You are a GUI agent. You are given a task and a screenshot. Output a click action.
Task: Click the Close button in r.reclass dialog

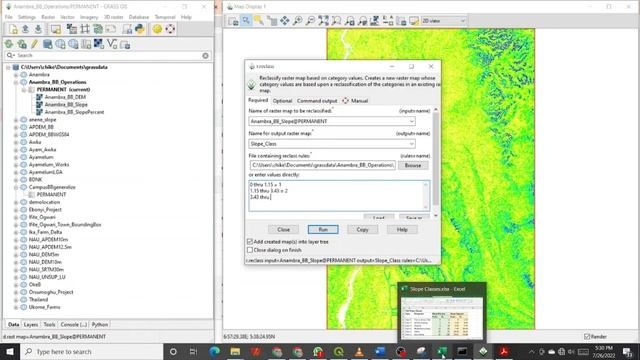click(283, 229)
